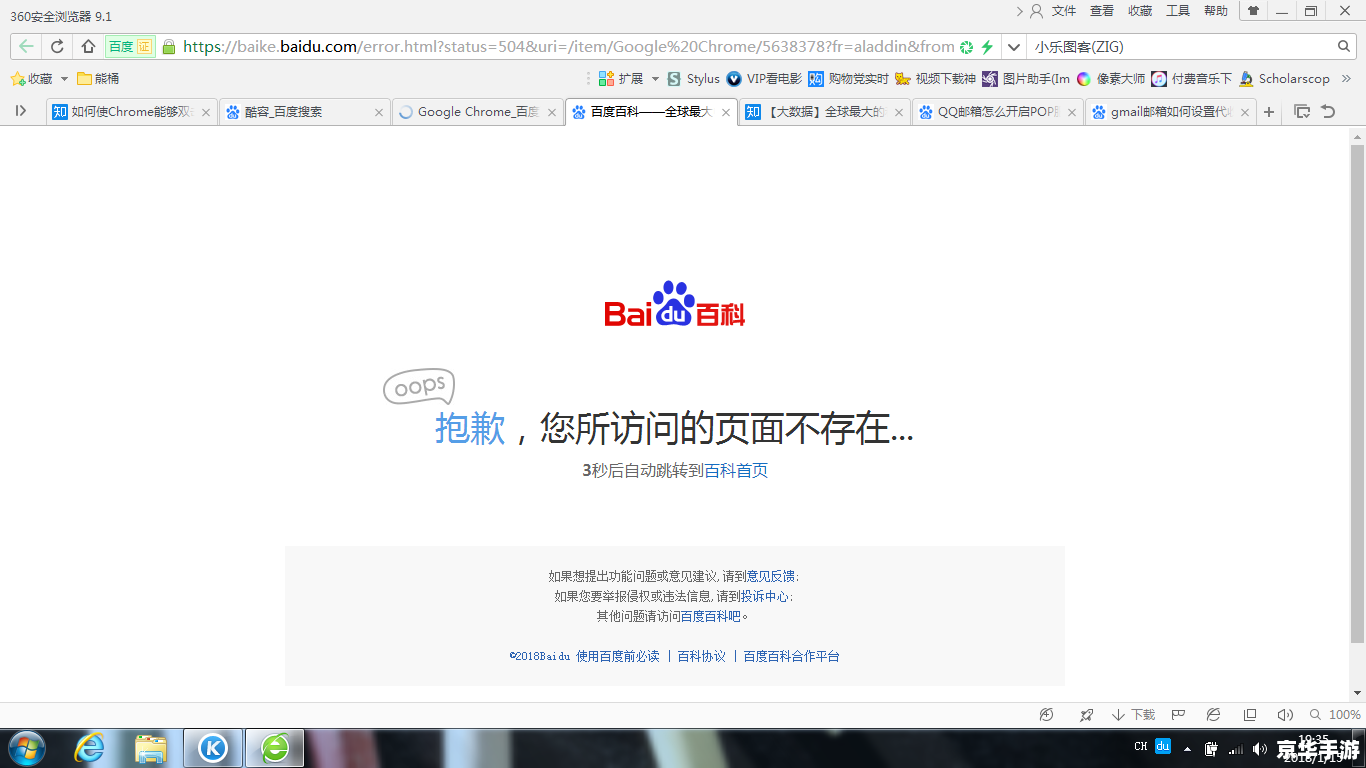Open the tab list window icon

click(x=1302, y=112)
